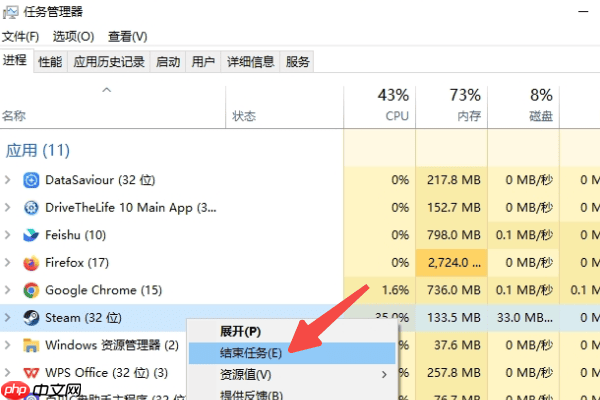Click the 798.0 MB memory cell for Feishu

point(452,235)
